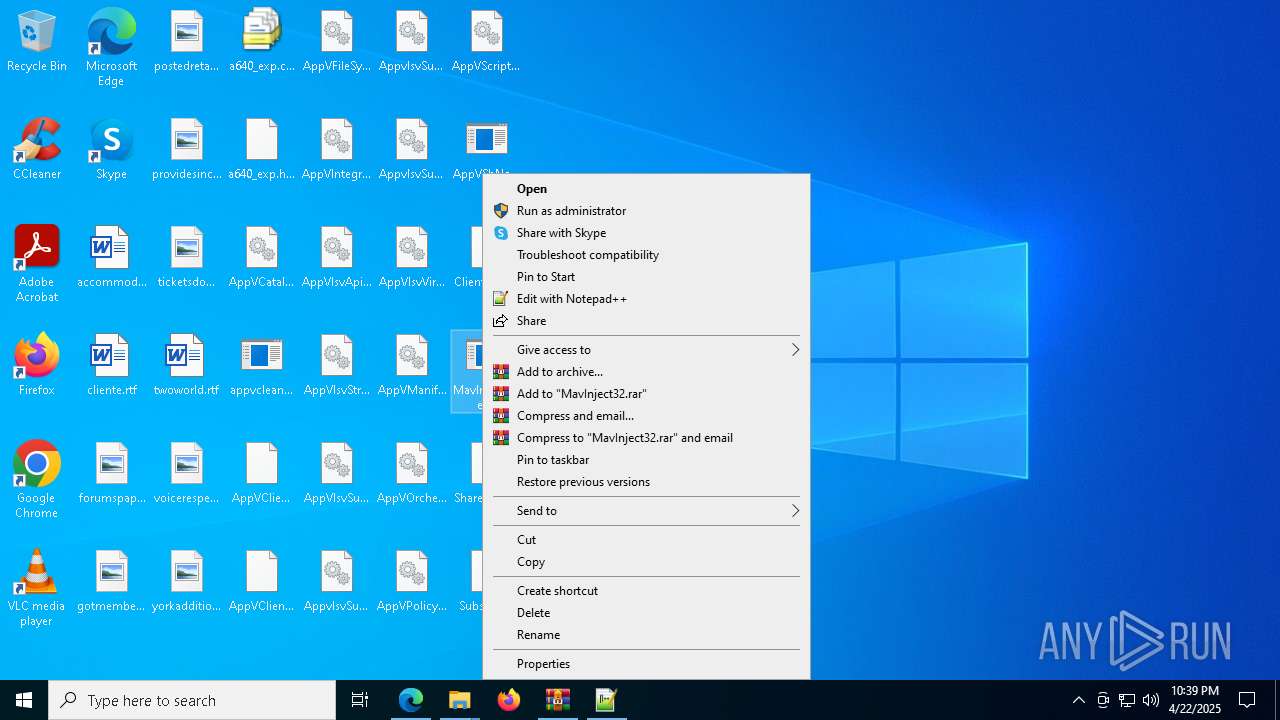Choose Add to "MavInject32.rar"

pos(646,394)
